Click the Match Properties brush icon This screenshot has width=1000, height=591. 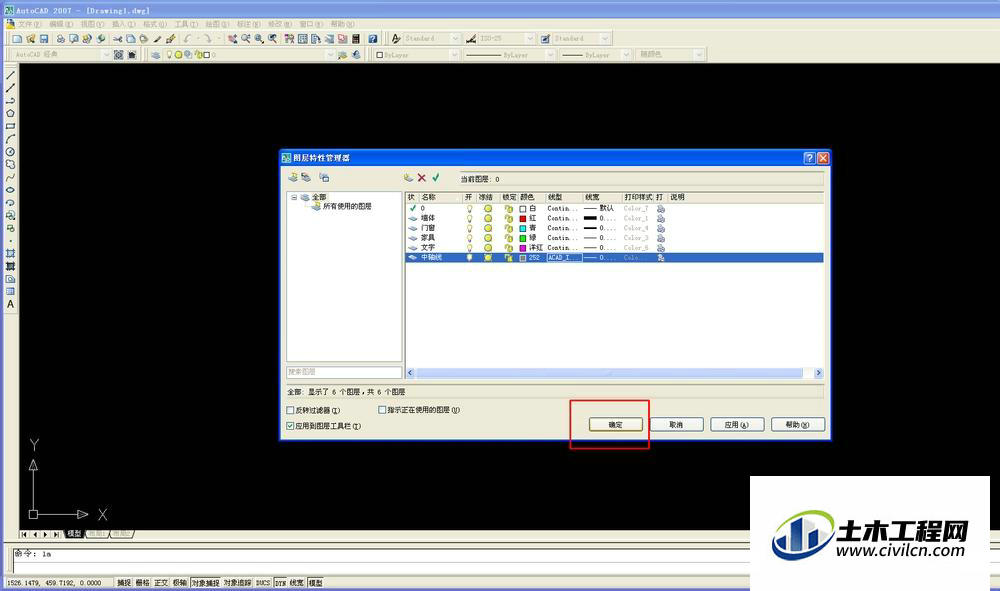170,39
